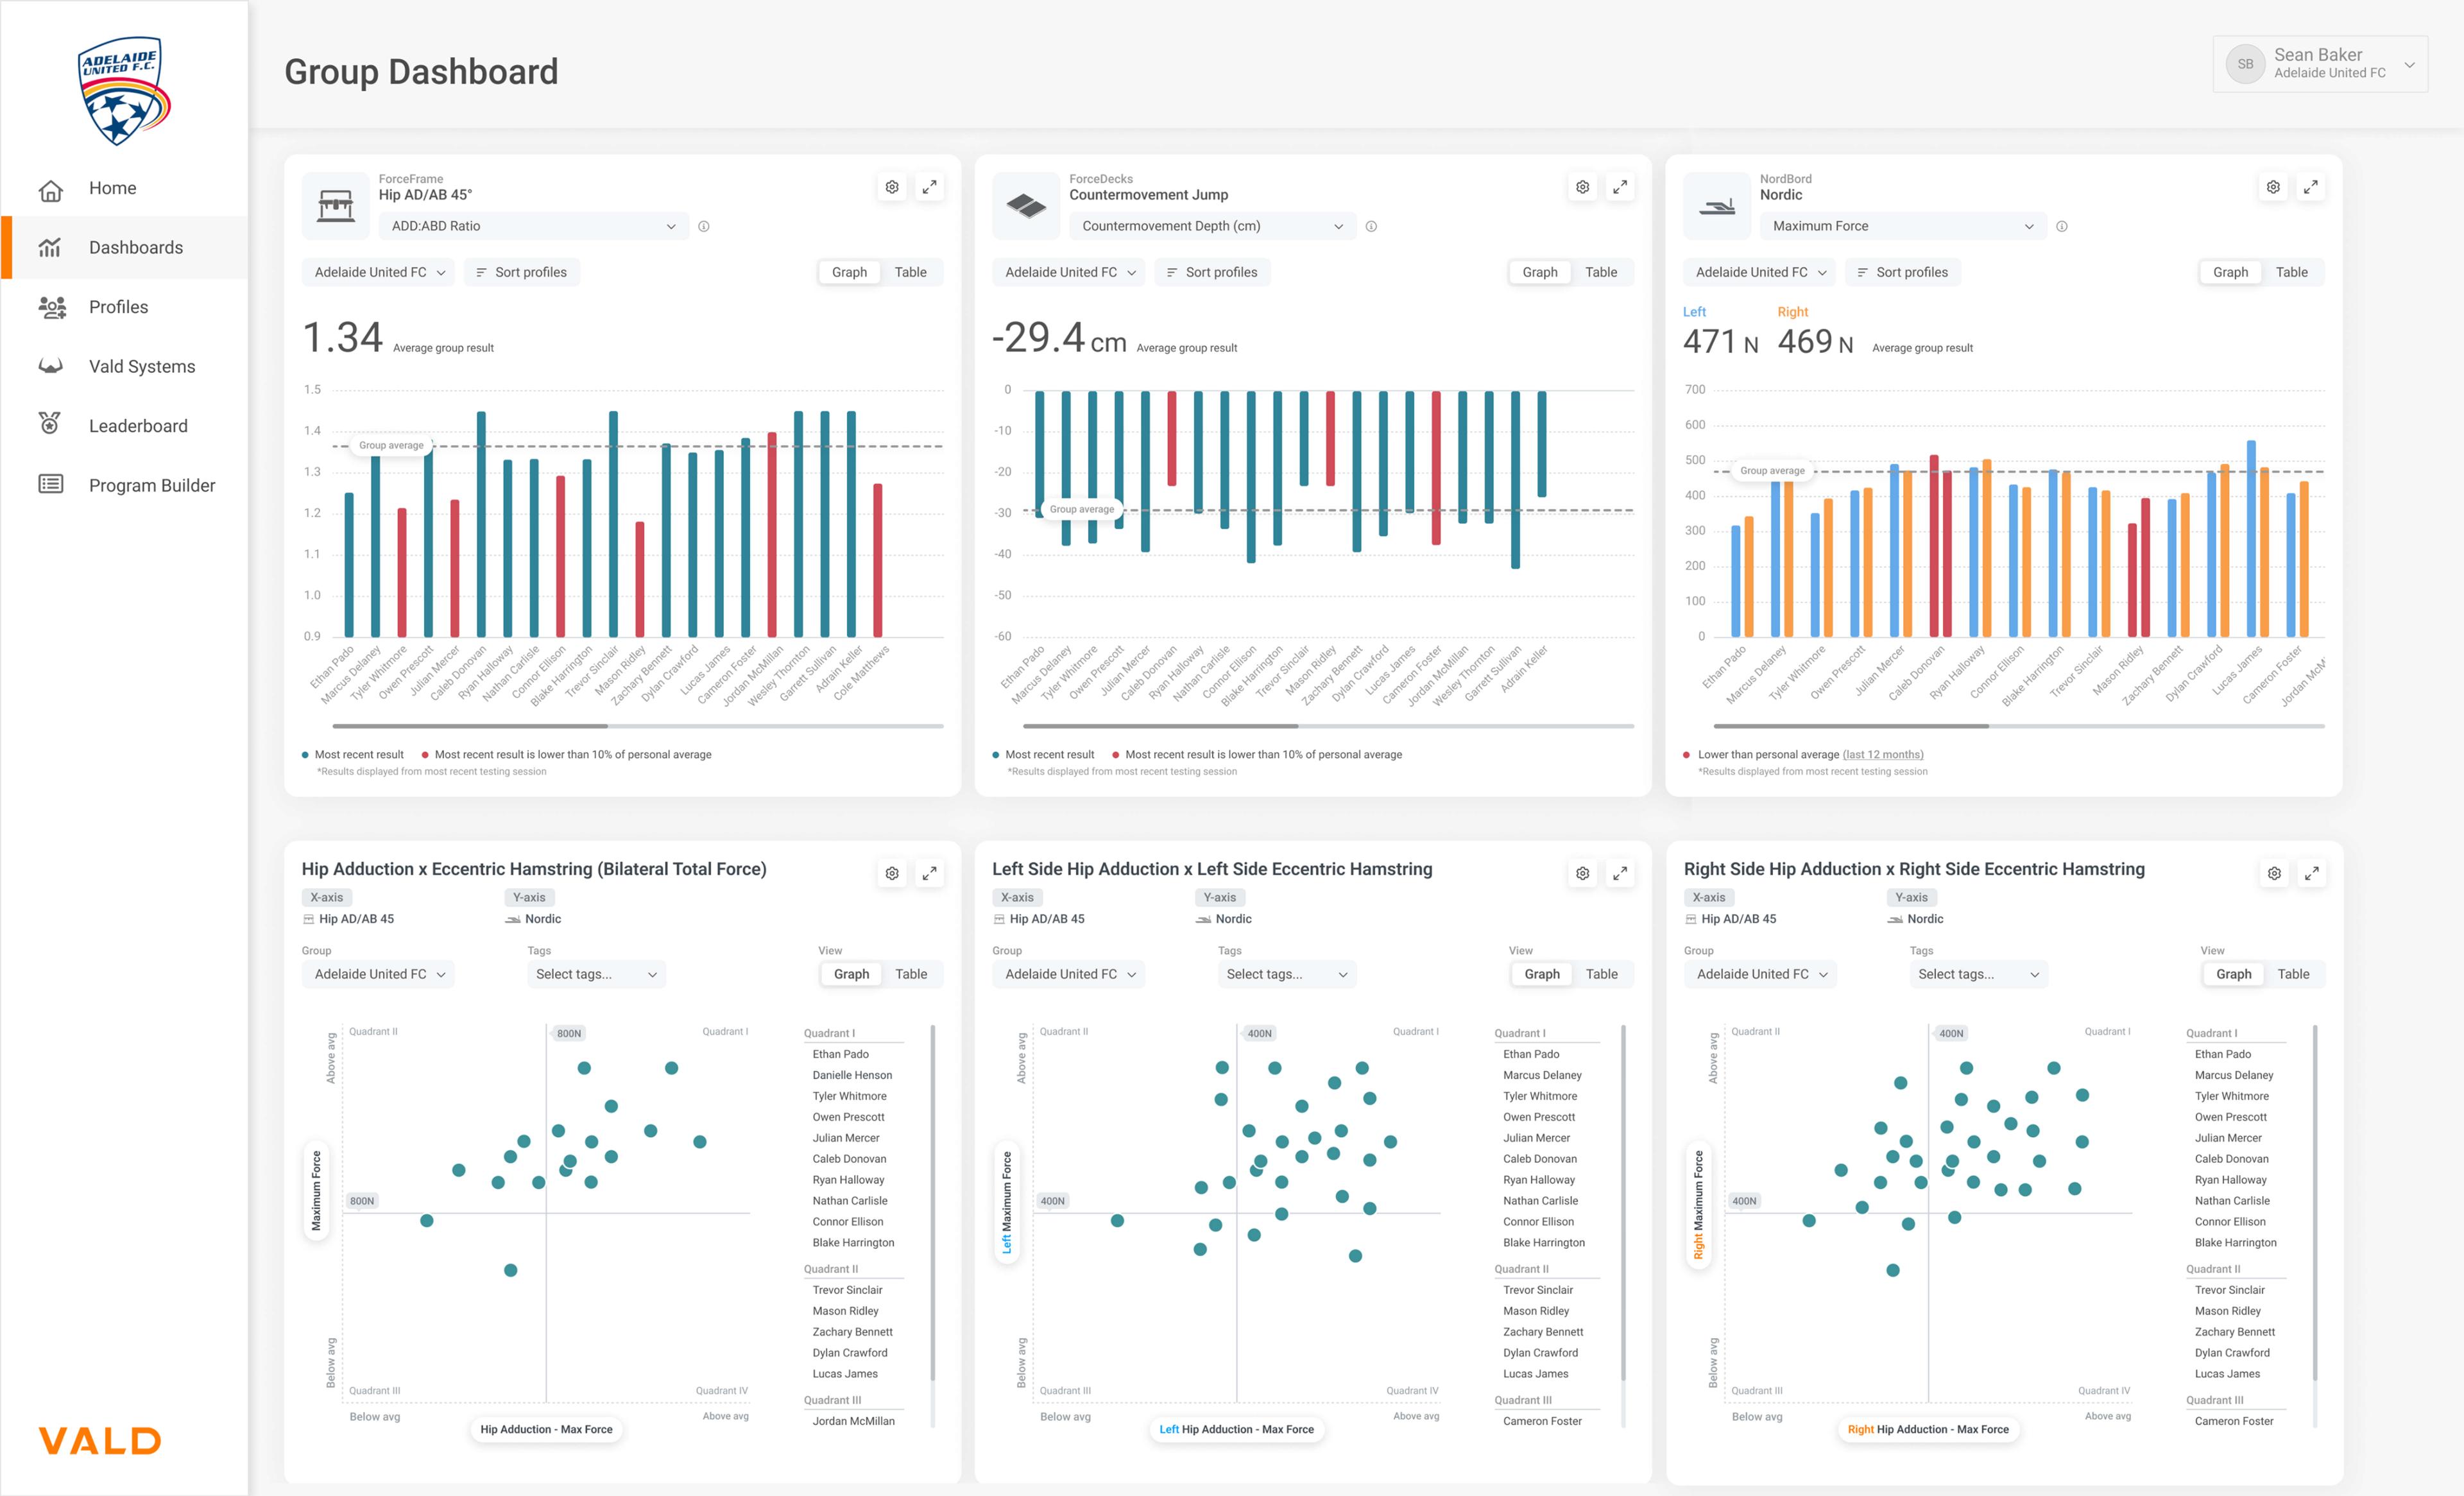This screenshot has height=1496, width=2464.
Task: Click the NordBord device icon
Action: 1717,205
